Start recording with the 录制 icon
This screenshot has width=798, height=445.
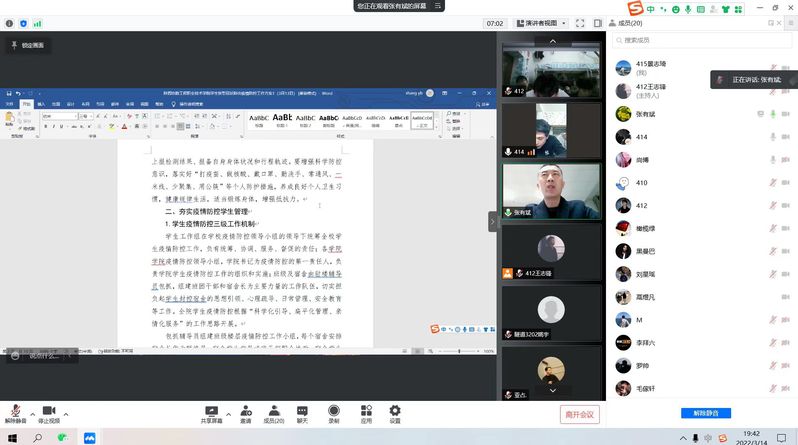point(333,411)
